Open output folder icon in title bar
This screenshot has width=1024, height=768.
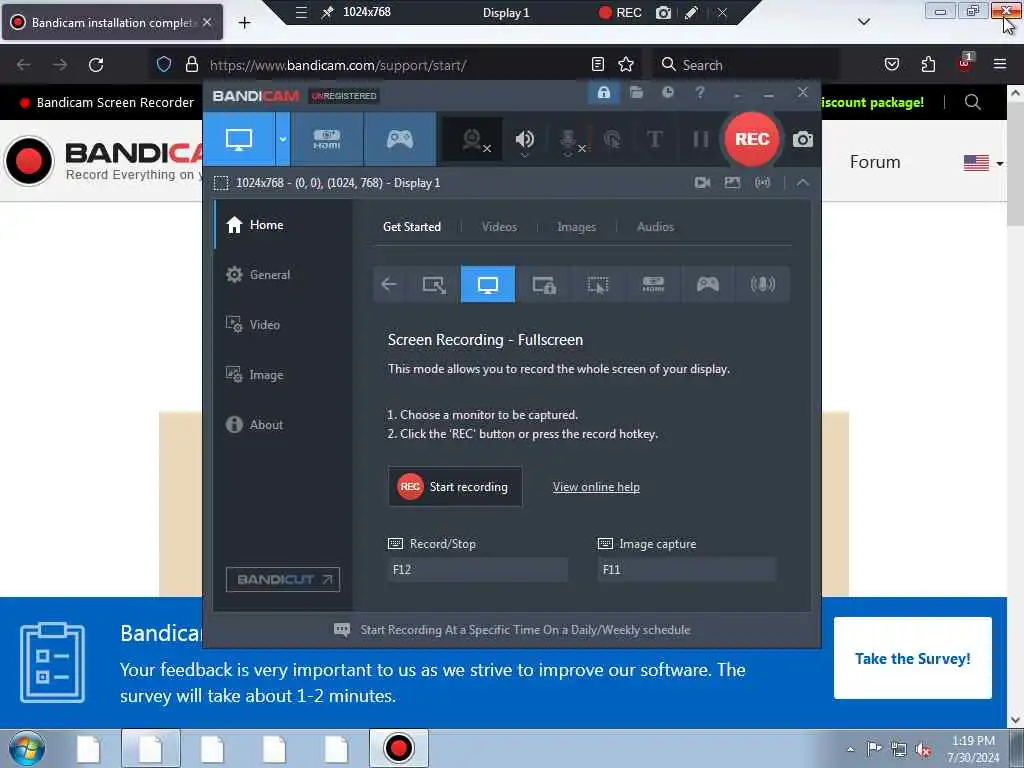(636, 93)
